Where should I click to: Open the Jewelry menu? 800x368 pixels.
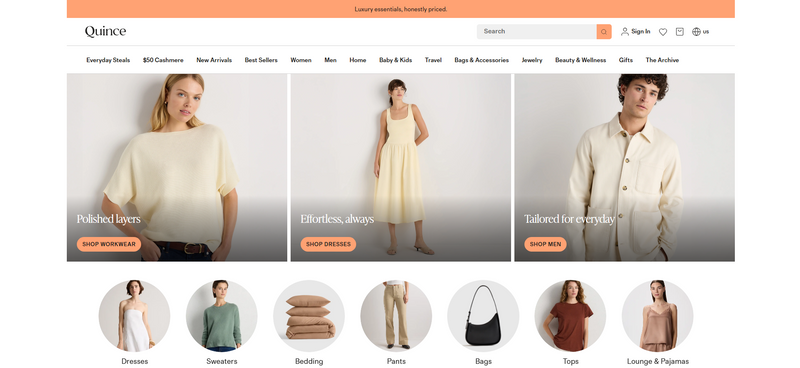pos(532,60)
